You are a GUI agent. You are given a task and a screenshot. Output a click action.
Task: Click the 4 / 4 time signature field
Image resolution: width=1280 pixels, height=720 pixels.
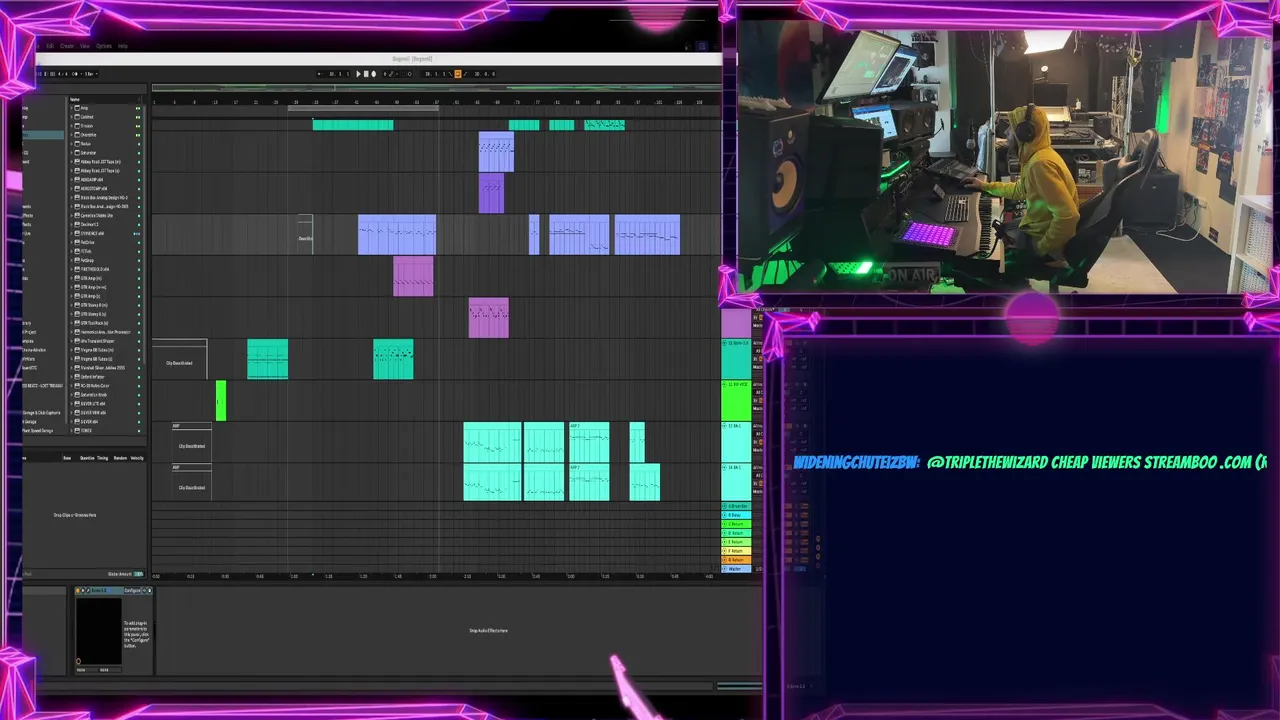click(x=63, y=74)
